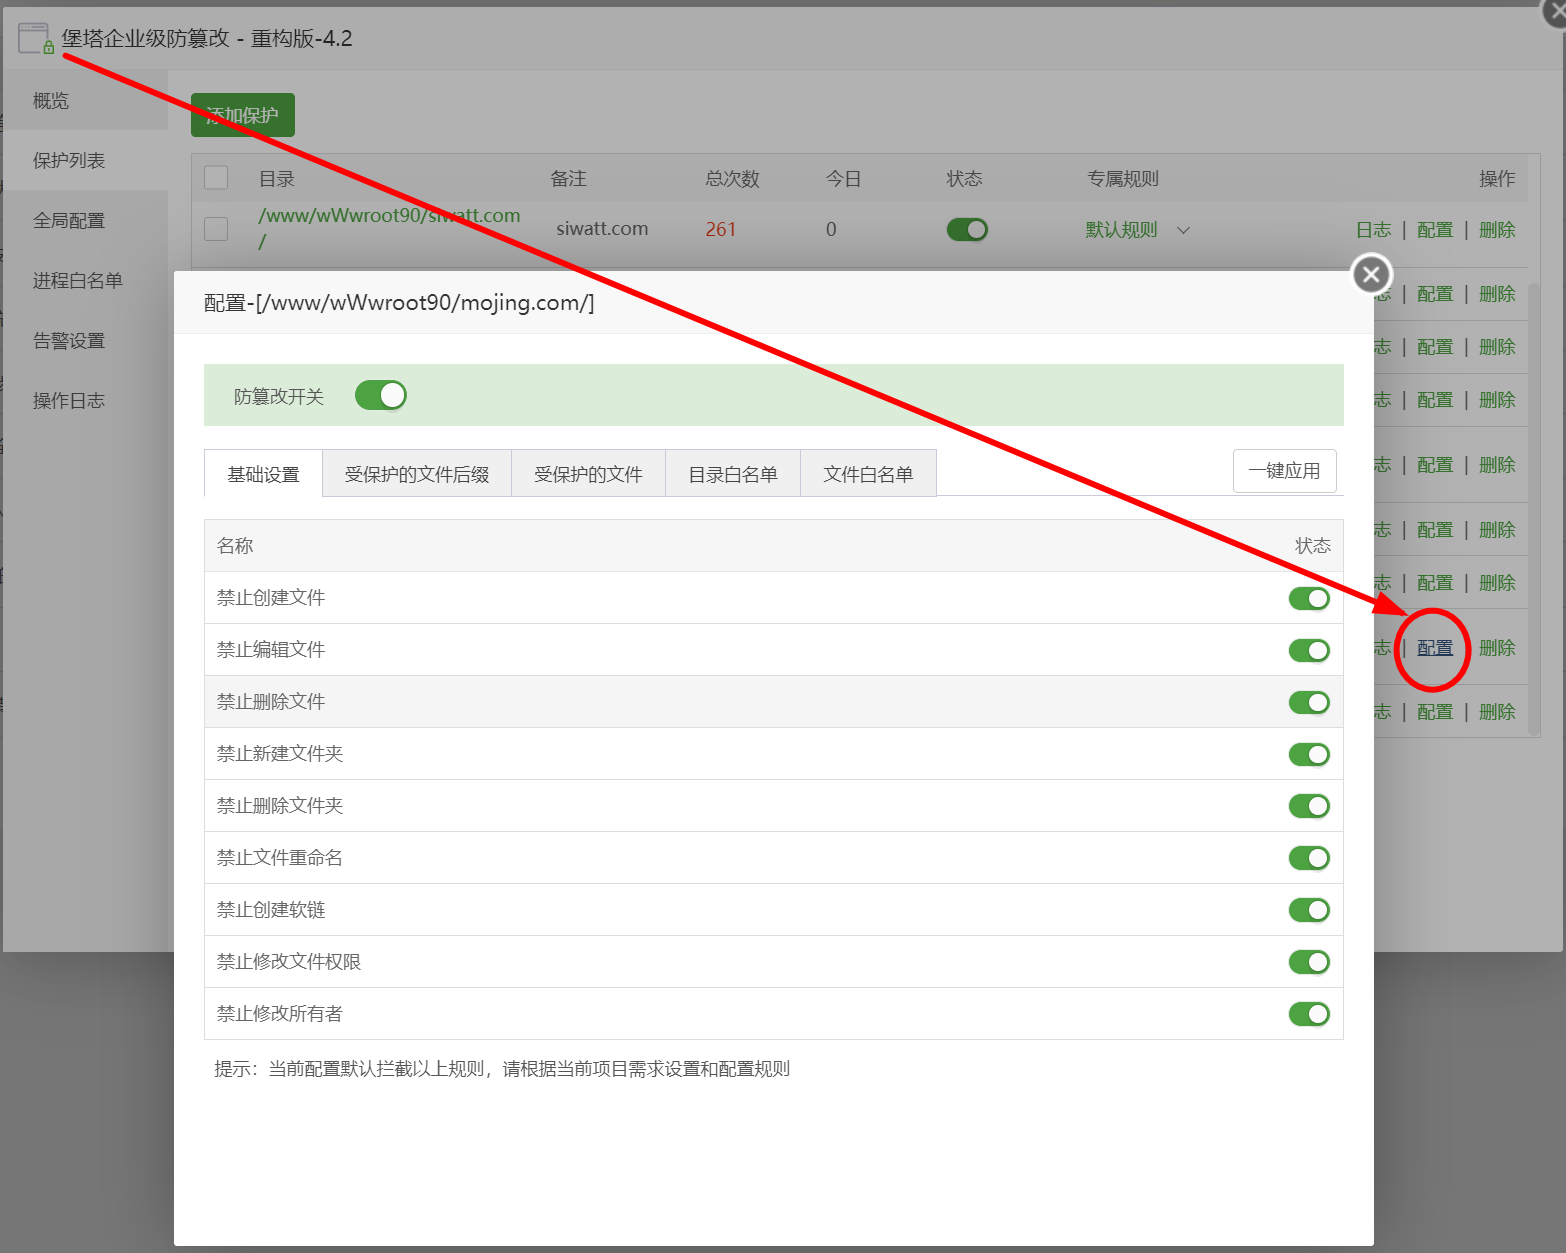Turn off 禁止编辑文件 switch

tap(1308, 651)
